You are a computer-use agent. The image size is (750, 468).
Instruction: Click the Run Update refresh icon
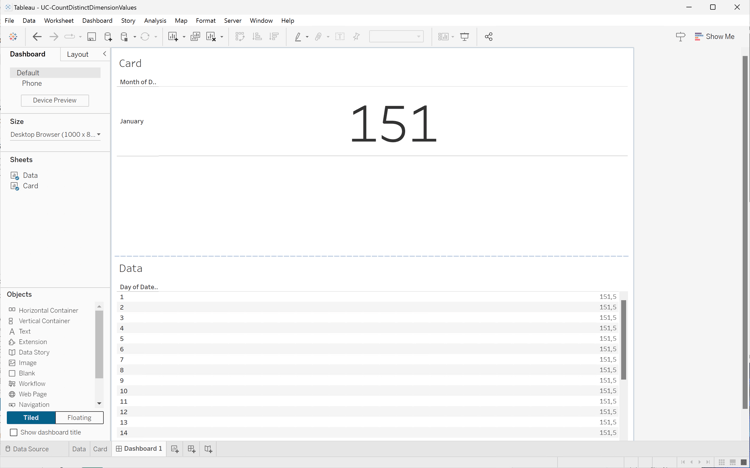tap(145, 37)
